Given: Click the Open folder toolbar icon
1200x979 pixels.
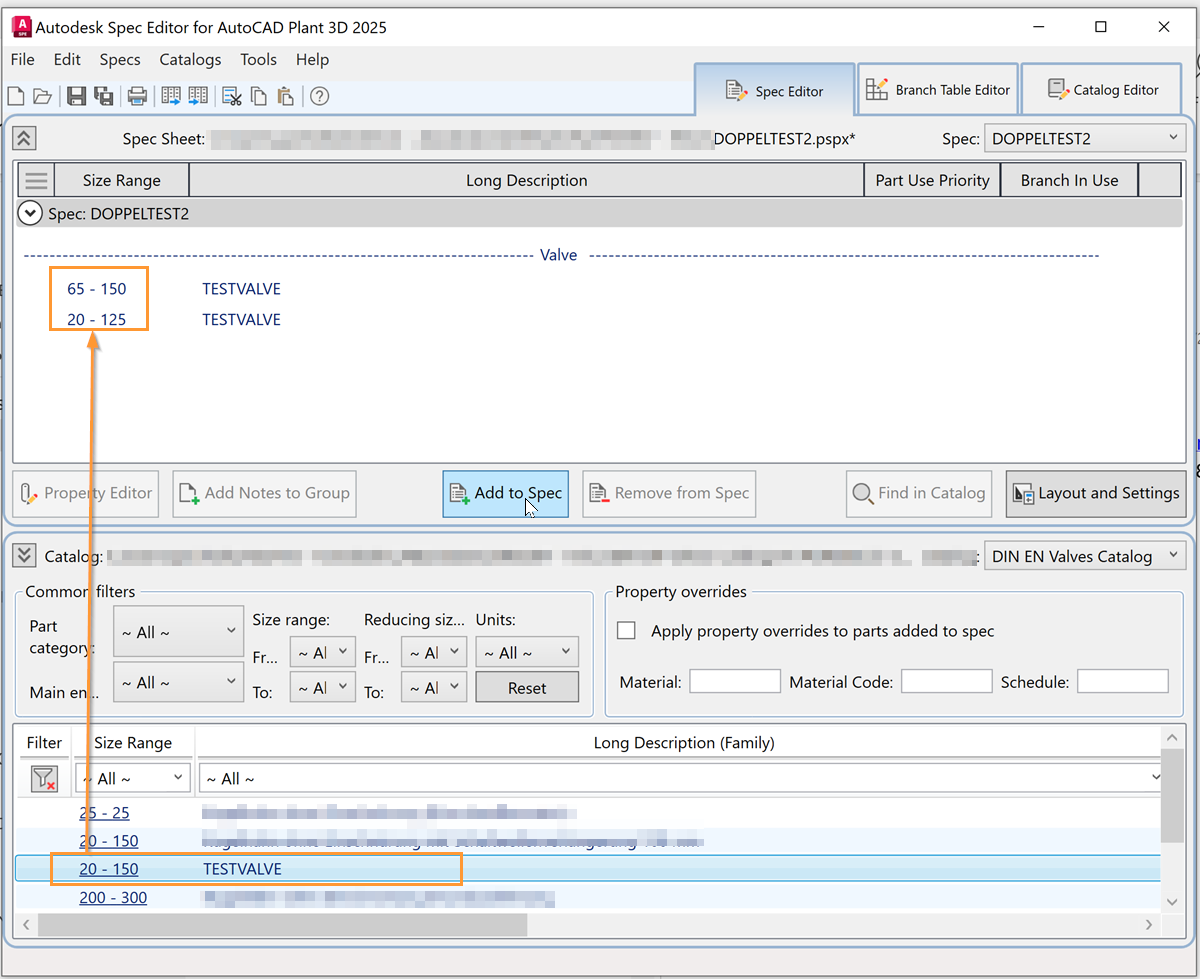Looking at the screenshot, I should click(42, 96).
